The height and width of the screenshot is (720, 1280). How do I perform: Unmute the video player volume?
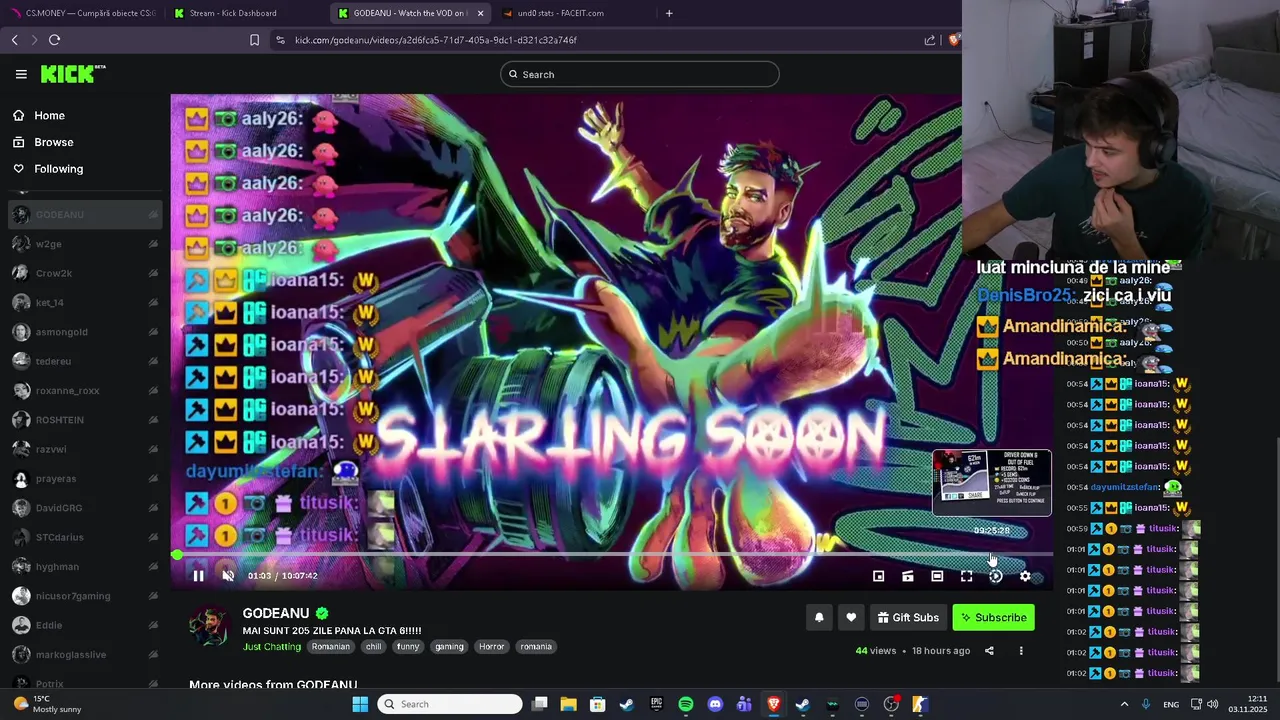pyautogui.click(x=228, y=576)
